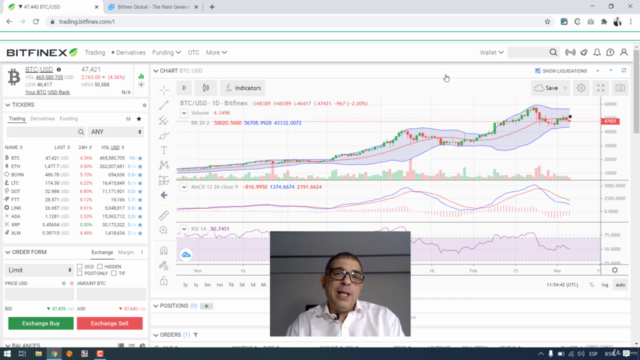The image size is (640, 360).
Task: Open the Wallet dropdown
Action: click(492, 52)
